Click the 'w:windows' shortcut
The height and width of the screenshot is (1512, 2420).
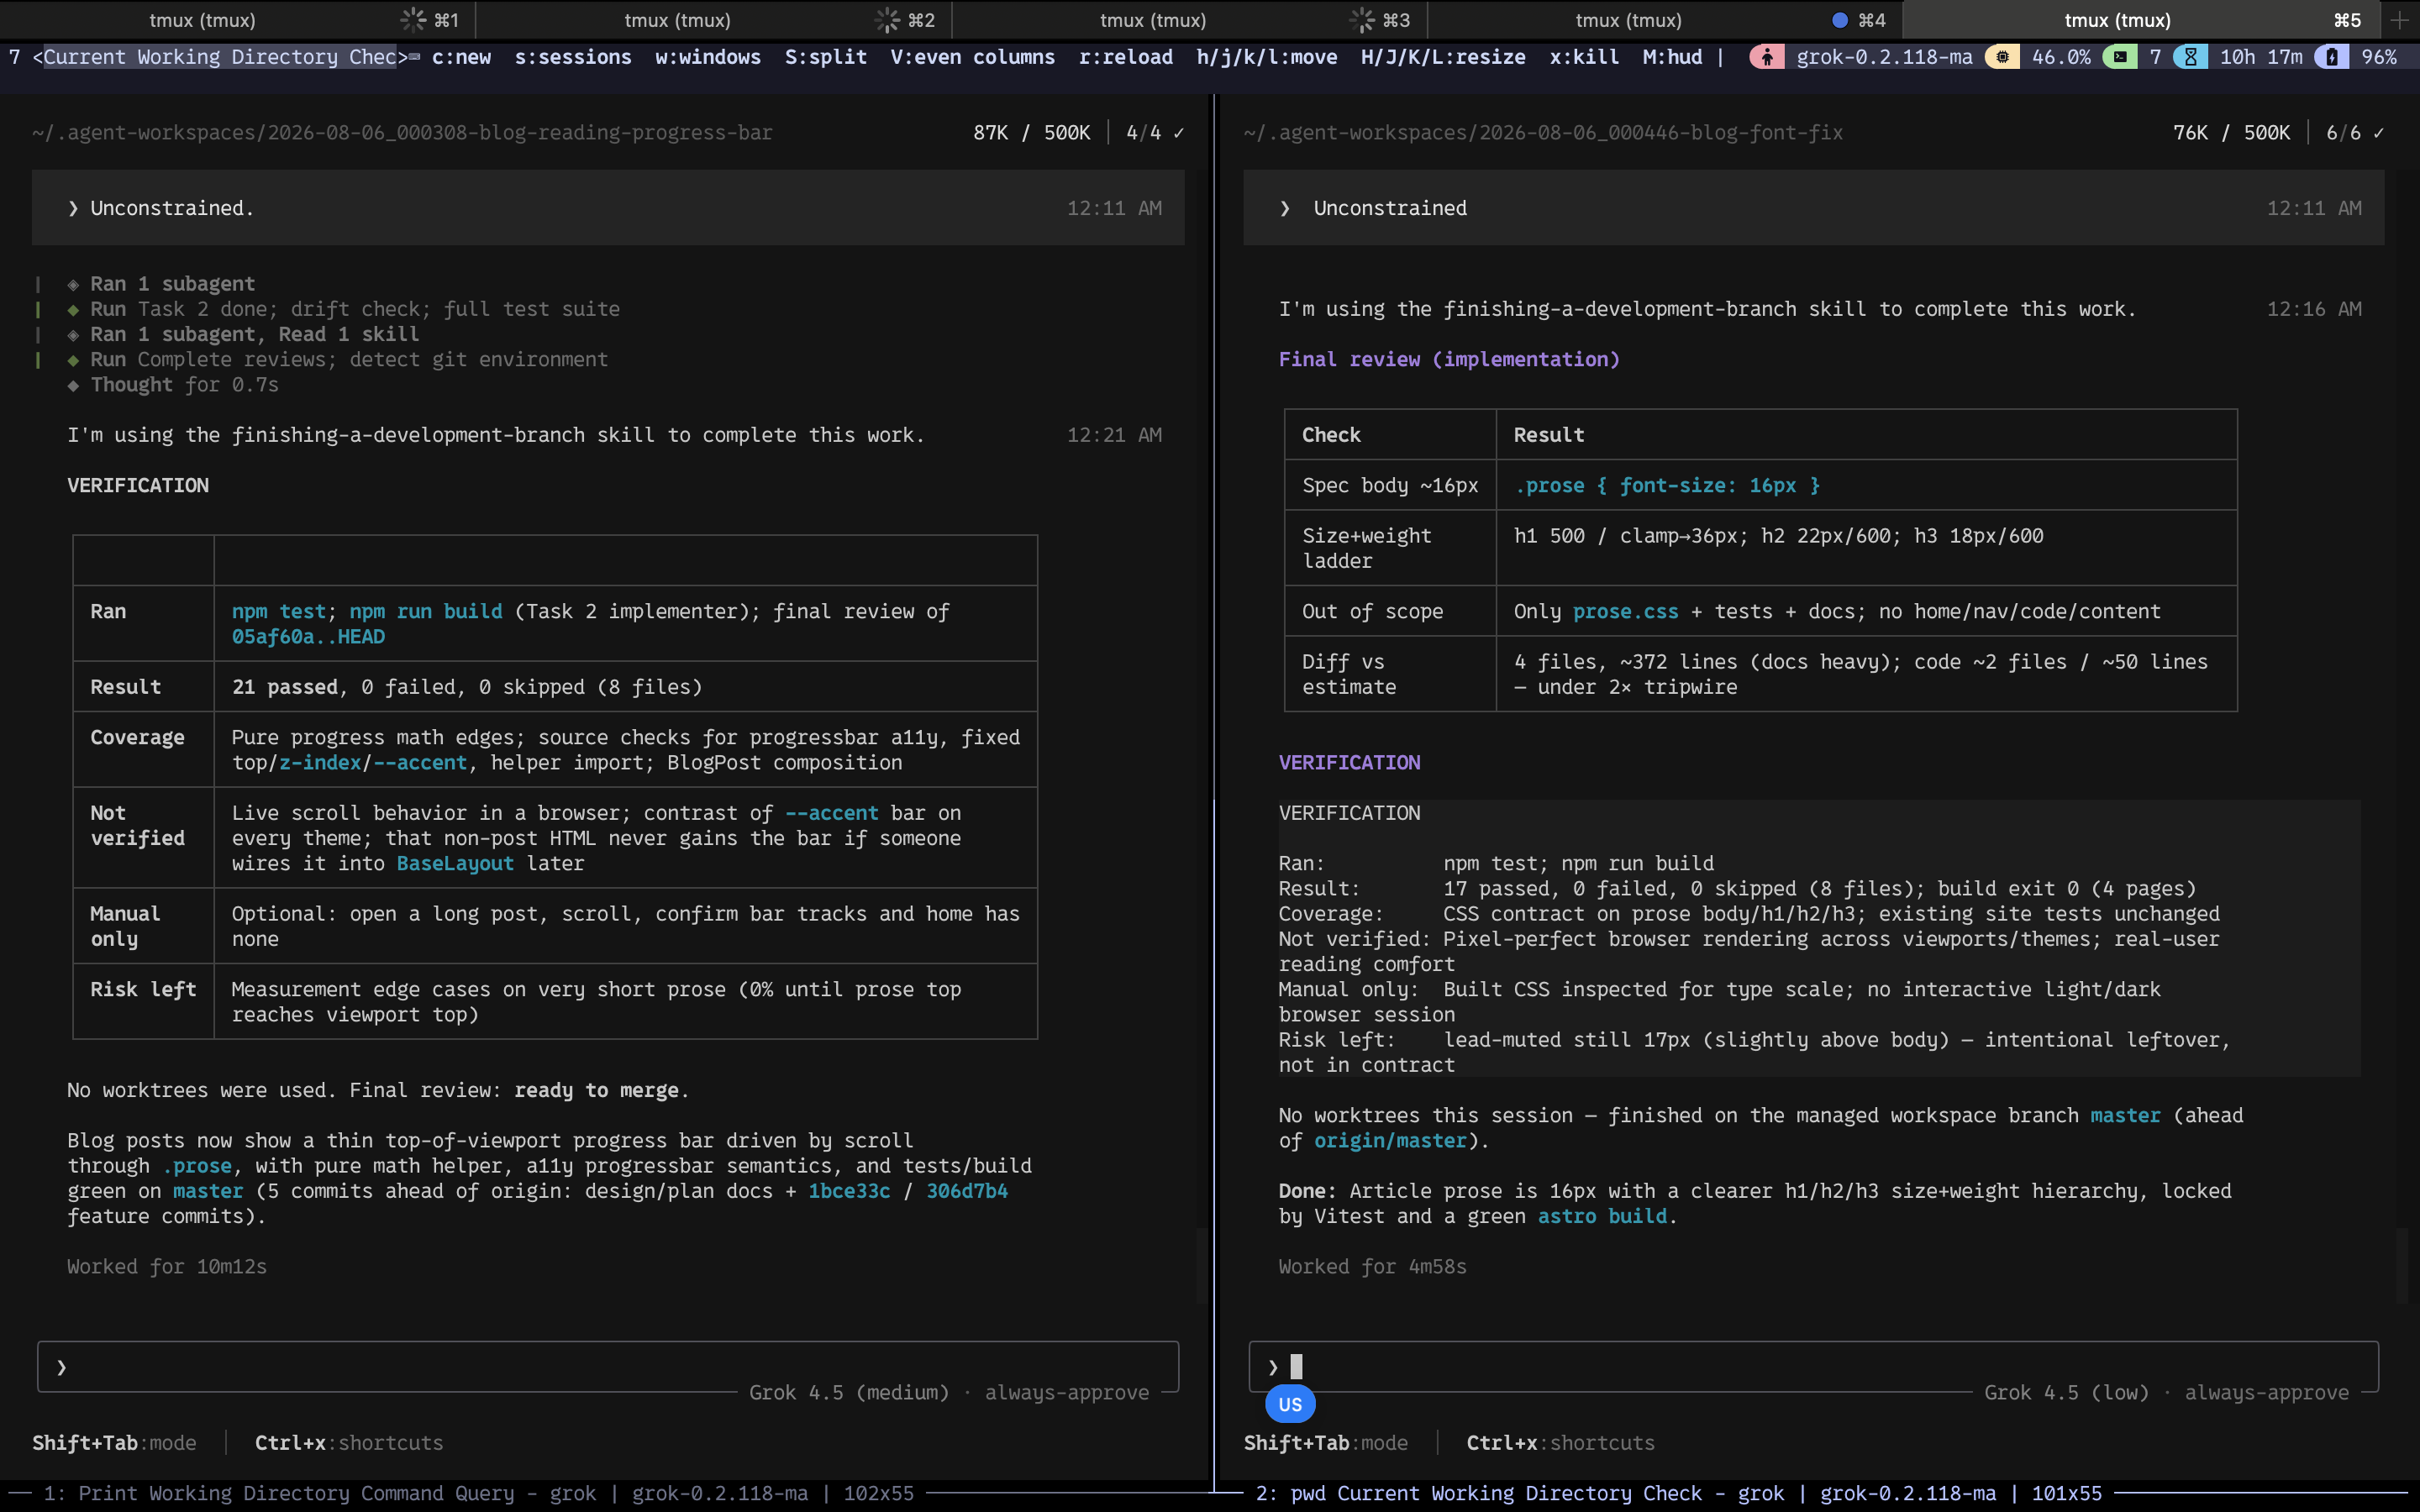pos(708,57)
